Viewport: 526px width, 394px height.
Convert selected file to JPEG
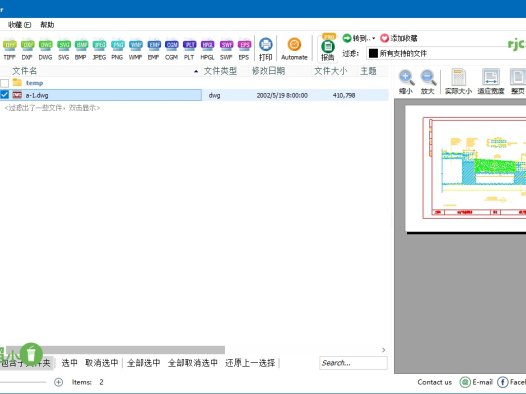coord(99,50)
